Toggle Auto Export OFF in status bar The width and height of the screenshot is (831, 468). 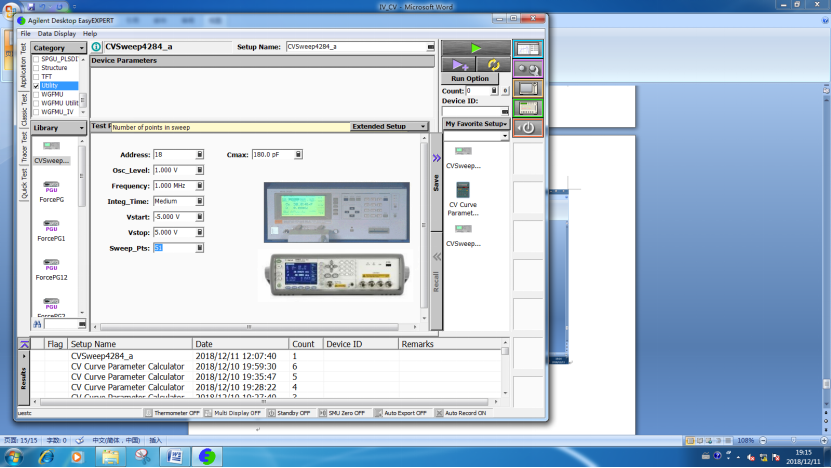[401, 413]
